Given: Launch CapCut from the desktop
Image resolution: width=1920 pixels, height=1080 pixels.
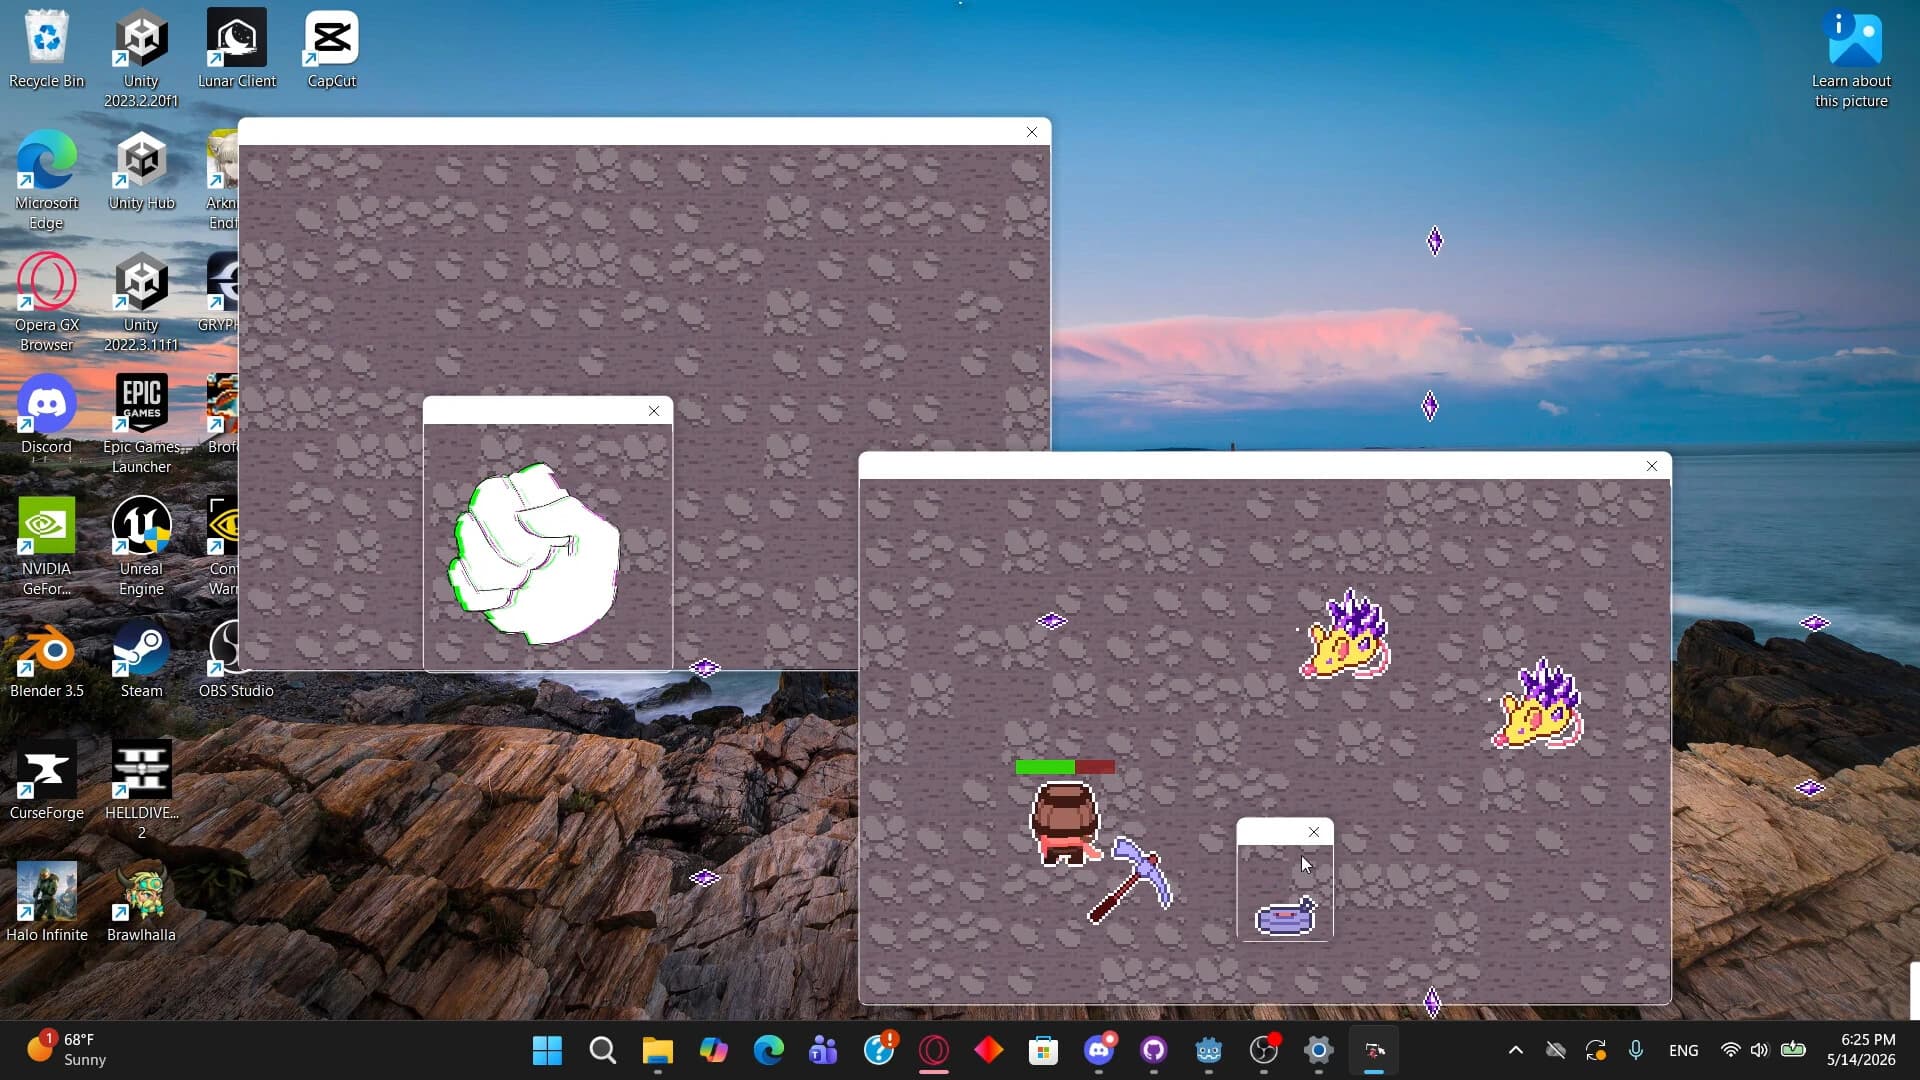Looking at the screenshot, I should 331,50.
